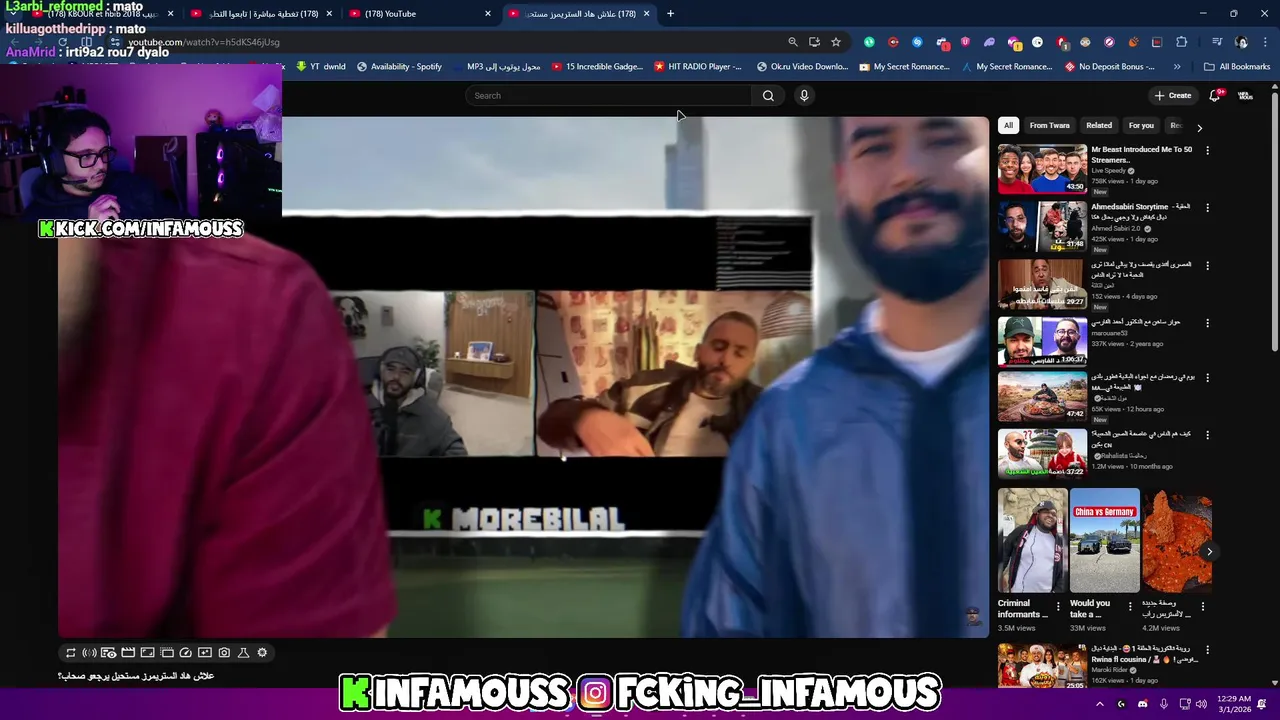Click the speedometer icon under video
The width and height of the screenshot is (1280, 720).
[x=185, y=653]
